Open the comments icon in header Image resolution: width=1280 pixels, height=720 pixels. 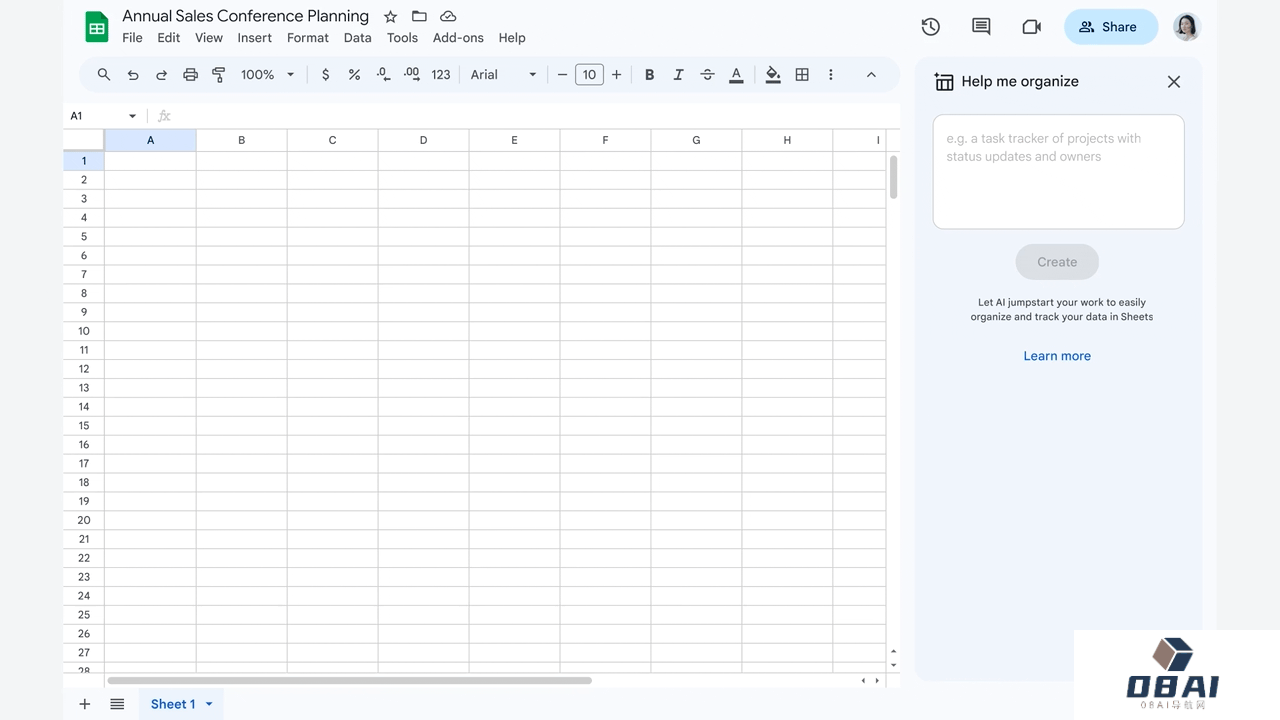(x=981, y=27)
